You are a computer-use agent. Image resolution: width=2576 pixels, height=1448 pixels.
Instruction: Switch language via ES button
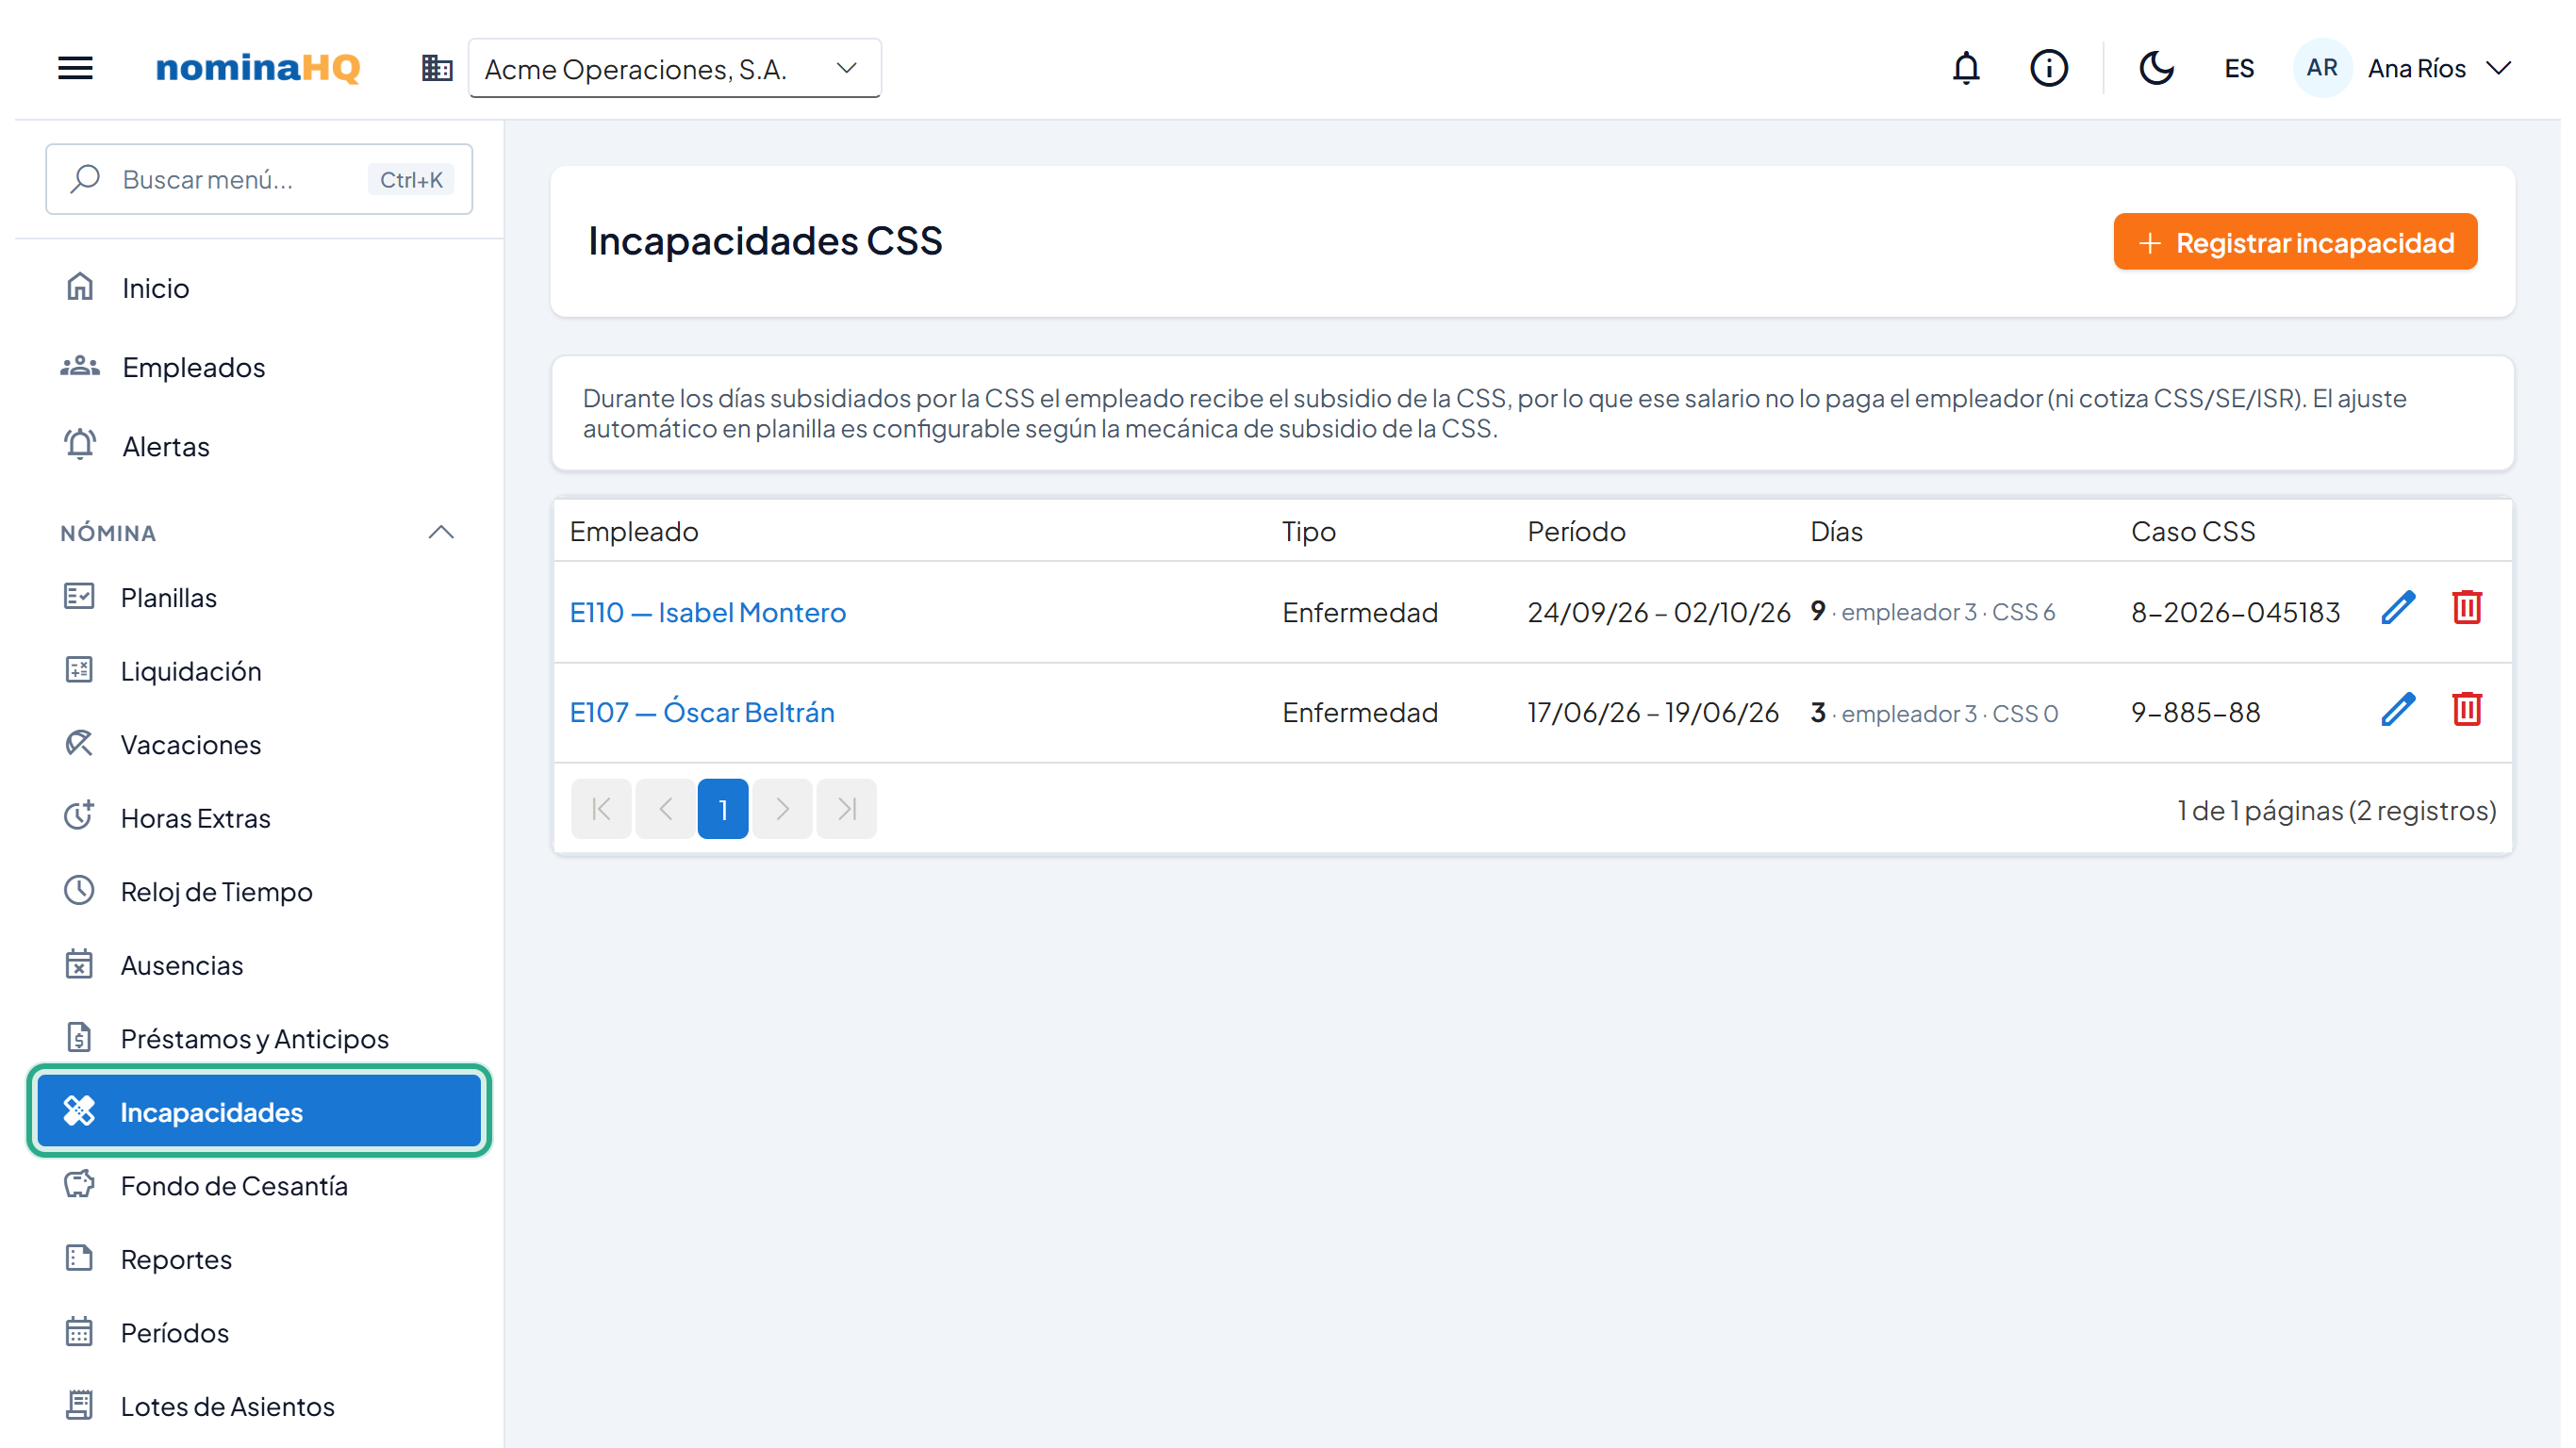[x=2239, y=68]
